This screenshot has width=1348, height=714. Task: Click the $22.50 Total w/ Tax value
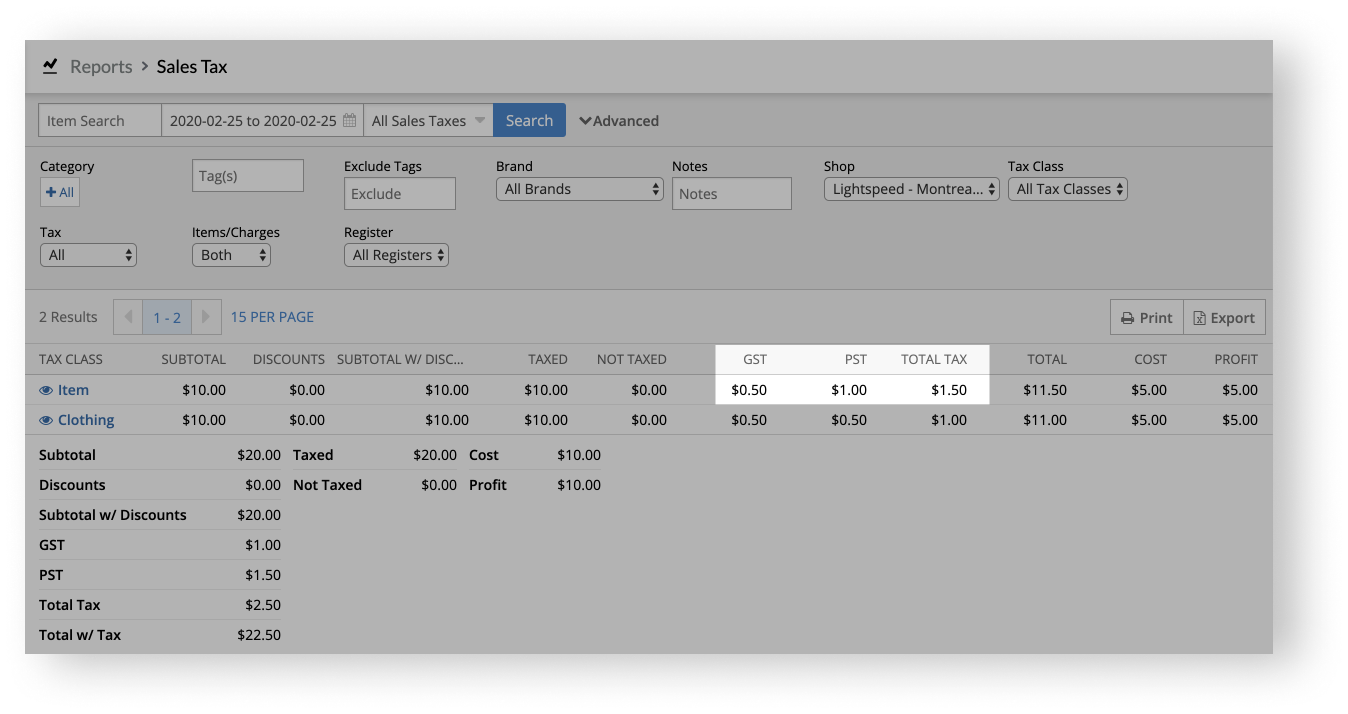259,634
